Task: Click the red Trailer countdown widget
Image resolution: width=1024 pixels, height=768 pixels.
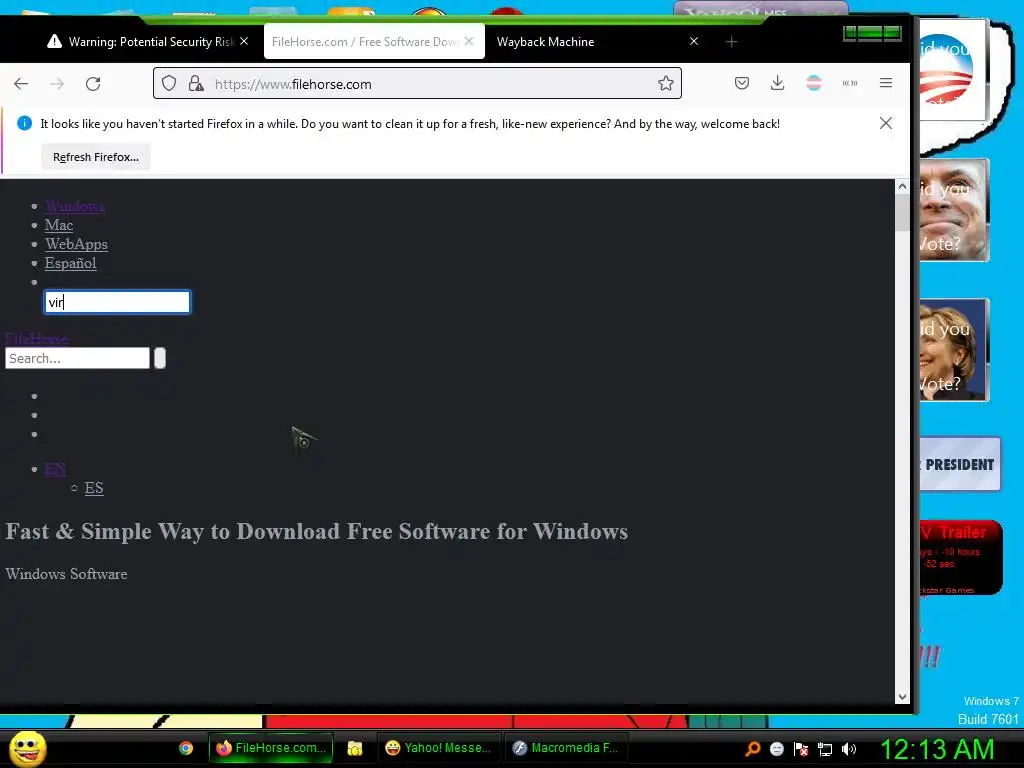Action: pyautogui.click(x=961, y=557)
